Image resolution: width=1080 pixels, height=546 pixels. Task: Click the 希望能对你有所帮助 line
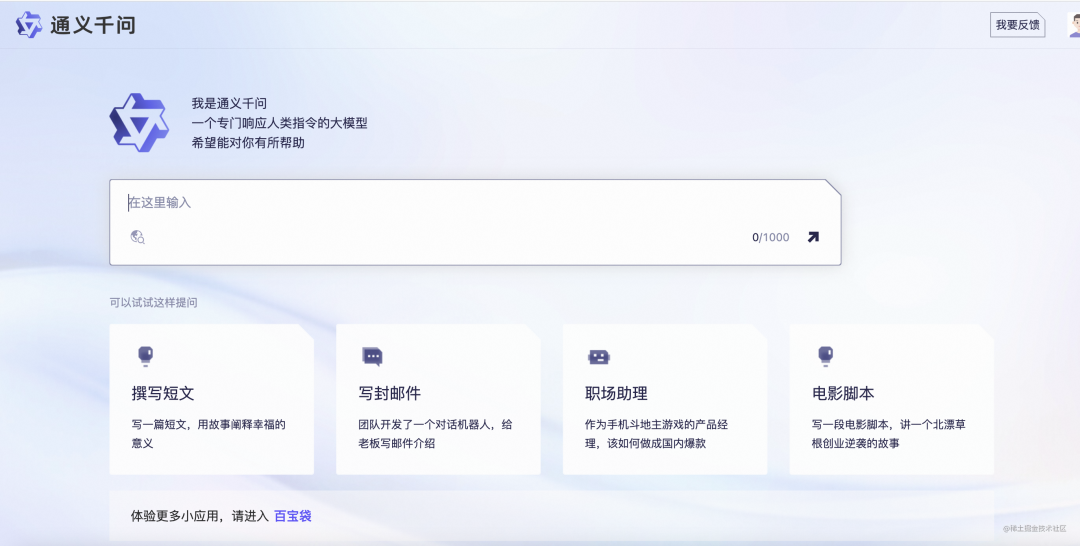(x=248, y=143)
